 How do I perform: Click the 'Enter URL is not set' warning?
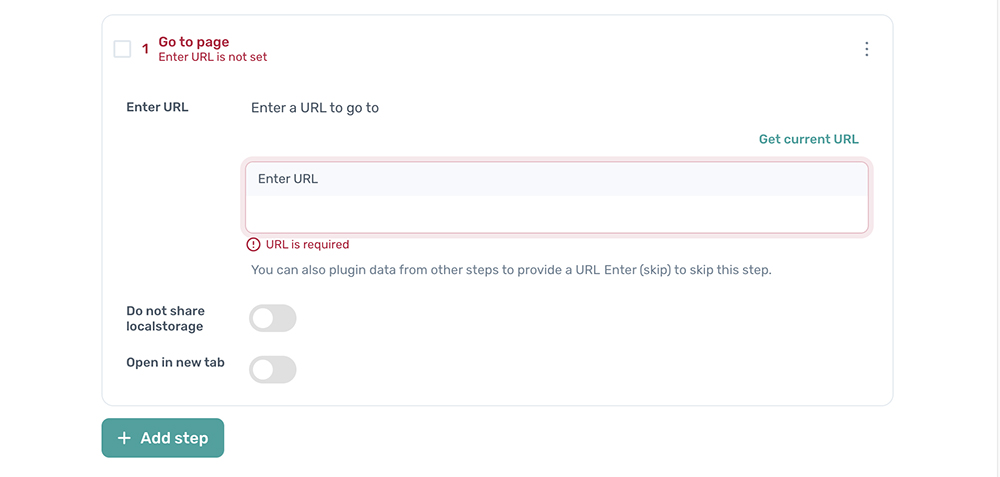(213, 57)
